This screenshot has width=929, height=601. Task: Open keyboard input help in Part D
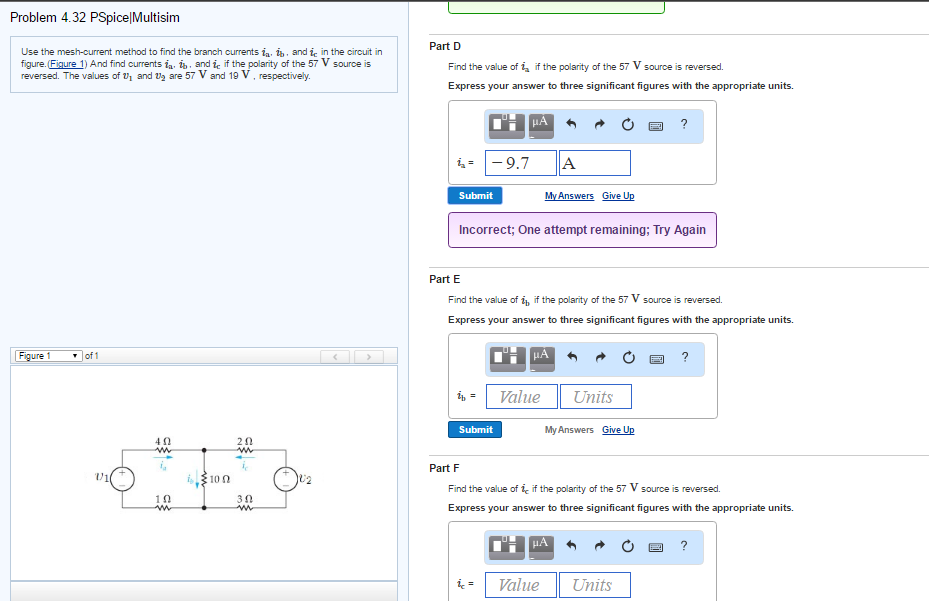tap(655, 125)
